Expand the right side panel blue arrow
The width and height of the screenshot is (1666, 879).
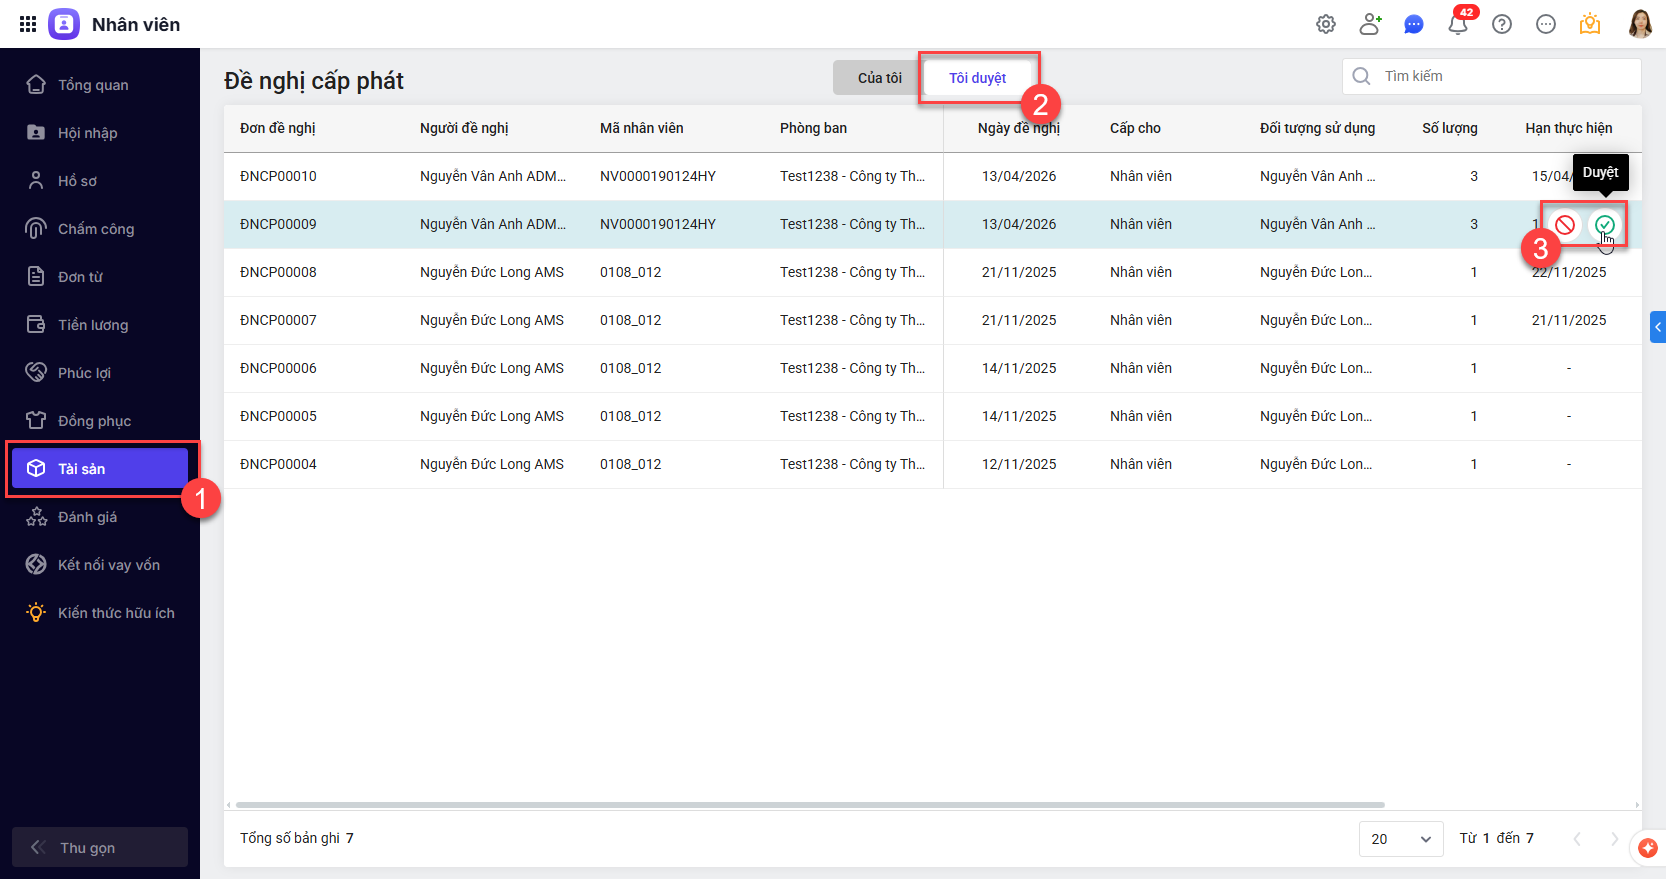pos(1657,327)
